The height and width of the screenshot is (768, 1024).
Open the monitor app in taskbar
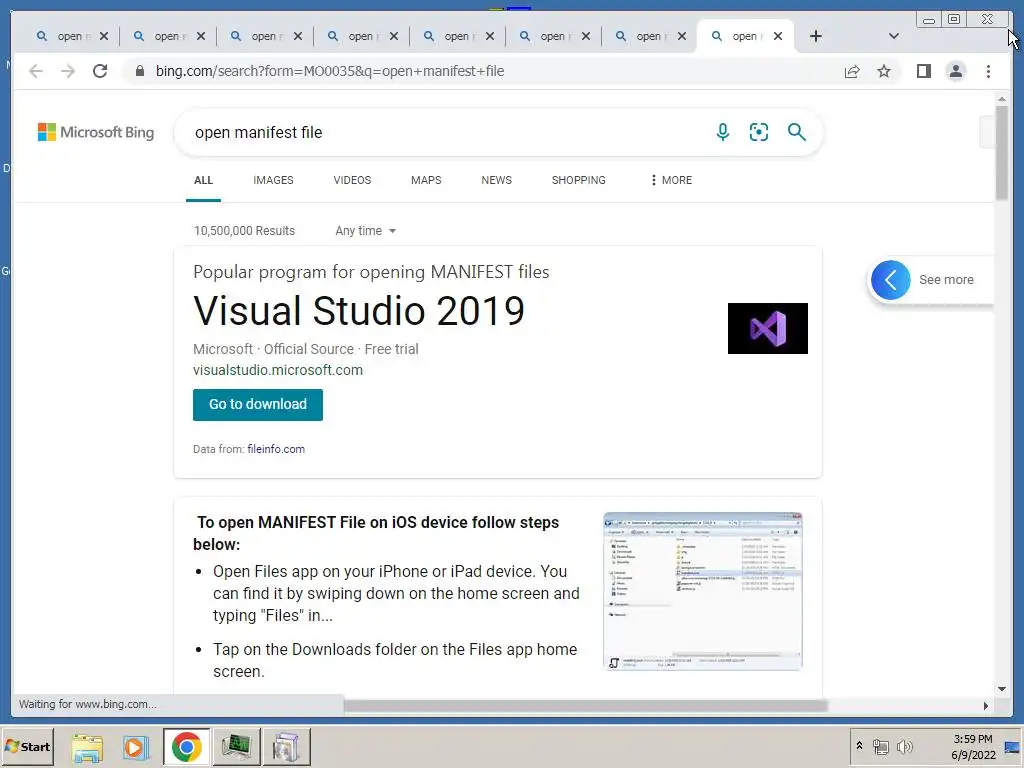pos(236,747)
